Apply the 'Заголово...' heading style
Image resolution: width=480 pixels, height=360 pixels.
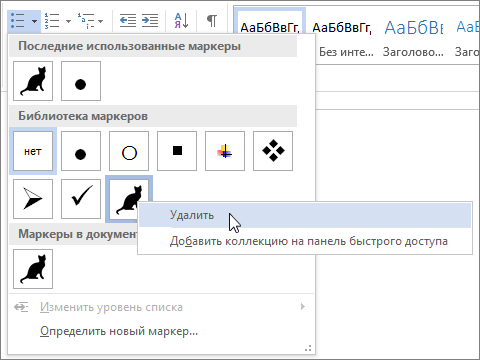click(x=413, y=37)
